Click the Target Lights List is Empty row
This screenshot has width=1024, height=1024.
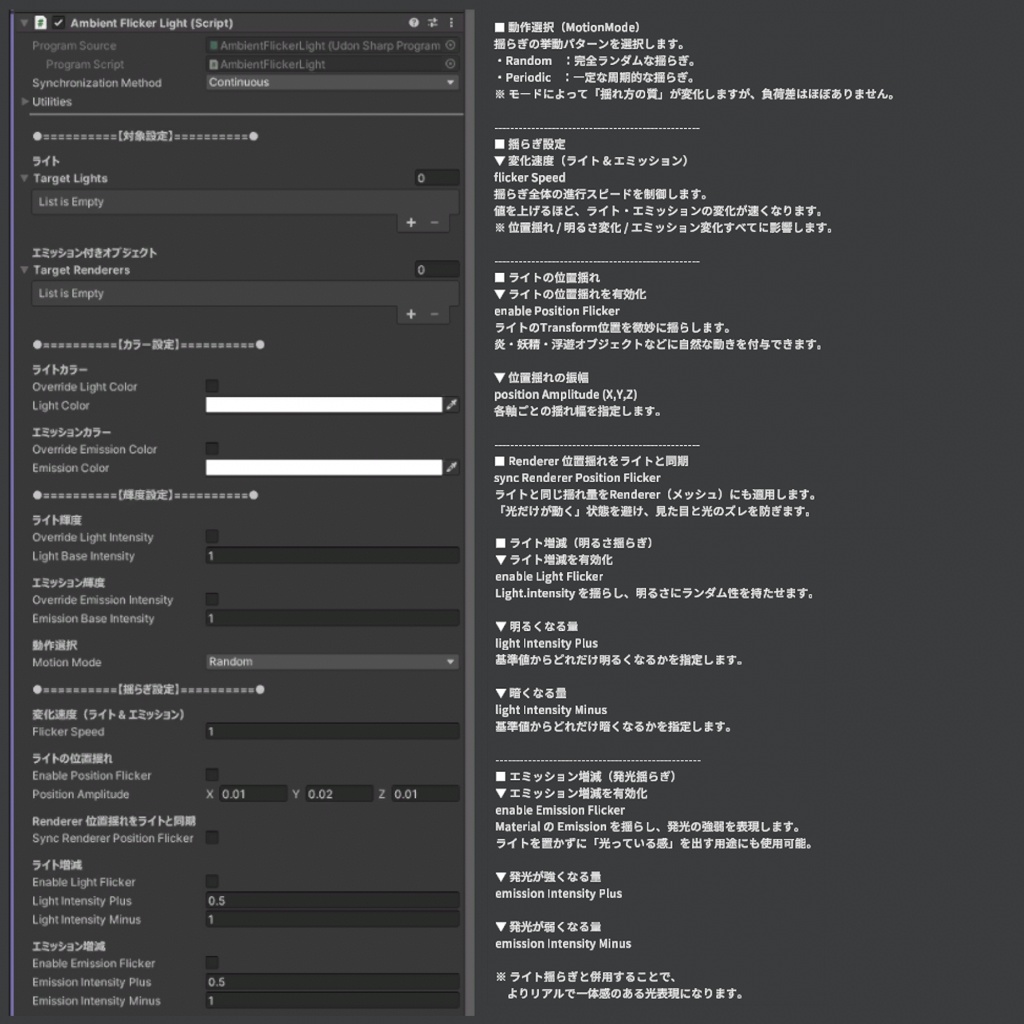click(245, 202)
